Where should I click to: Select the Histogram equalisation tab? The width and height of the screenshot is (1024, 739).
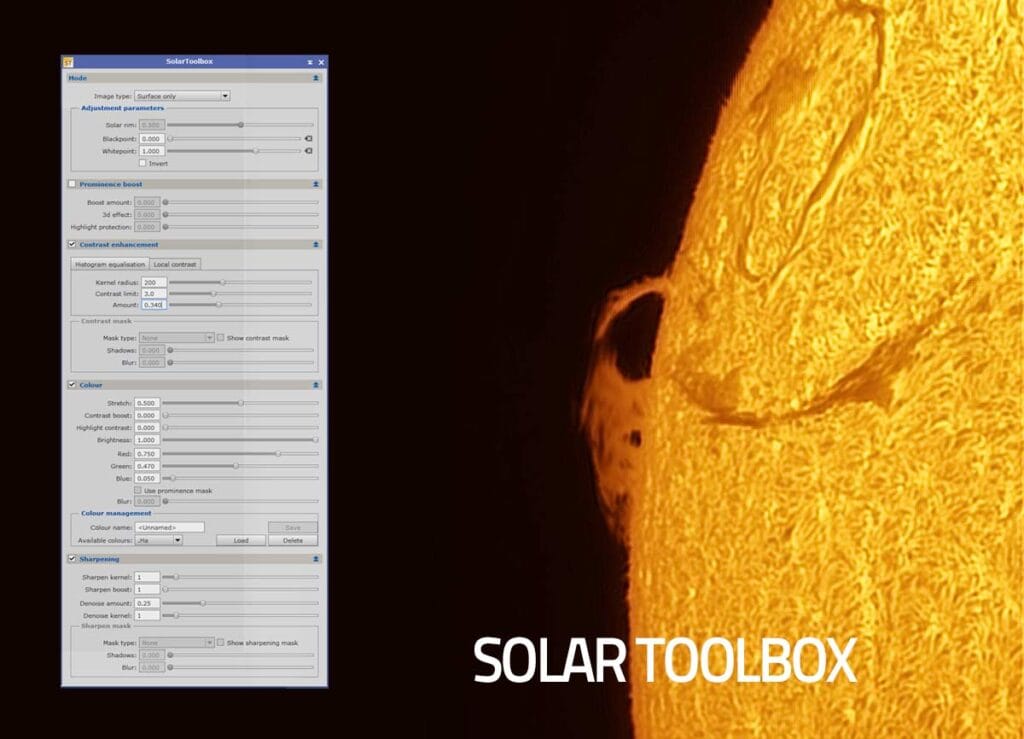click(x=110, y=263)
